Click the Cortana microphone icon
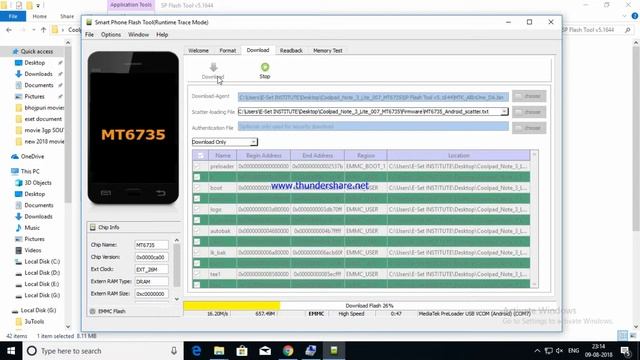 174,351
